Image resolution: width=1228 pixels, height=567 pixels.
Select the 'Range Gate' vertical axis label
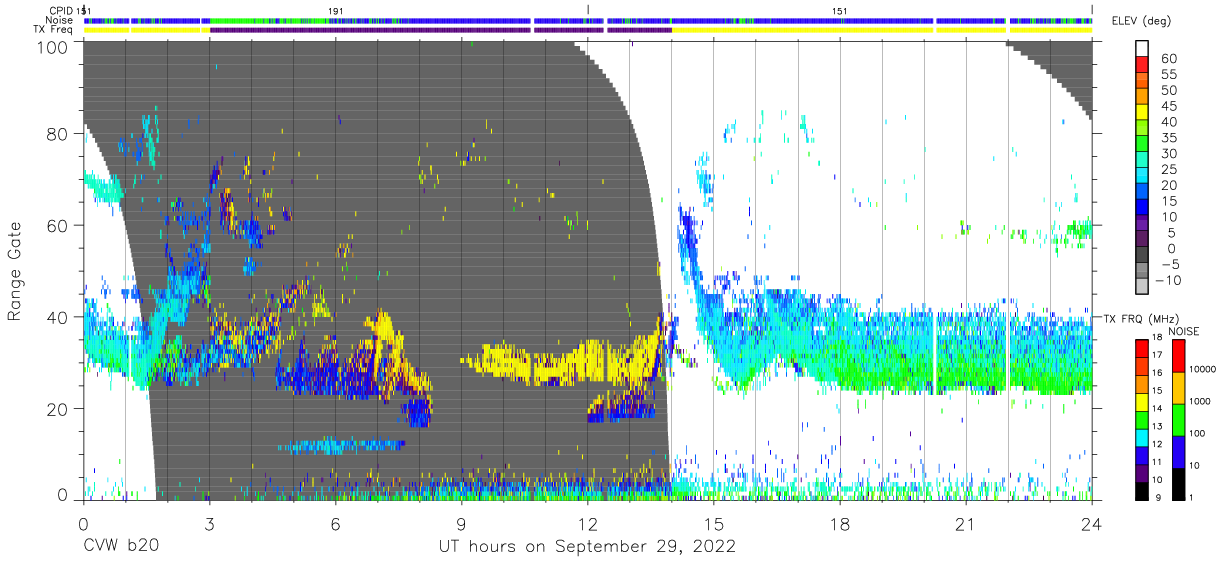click(x=15, y=270)
